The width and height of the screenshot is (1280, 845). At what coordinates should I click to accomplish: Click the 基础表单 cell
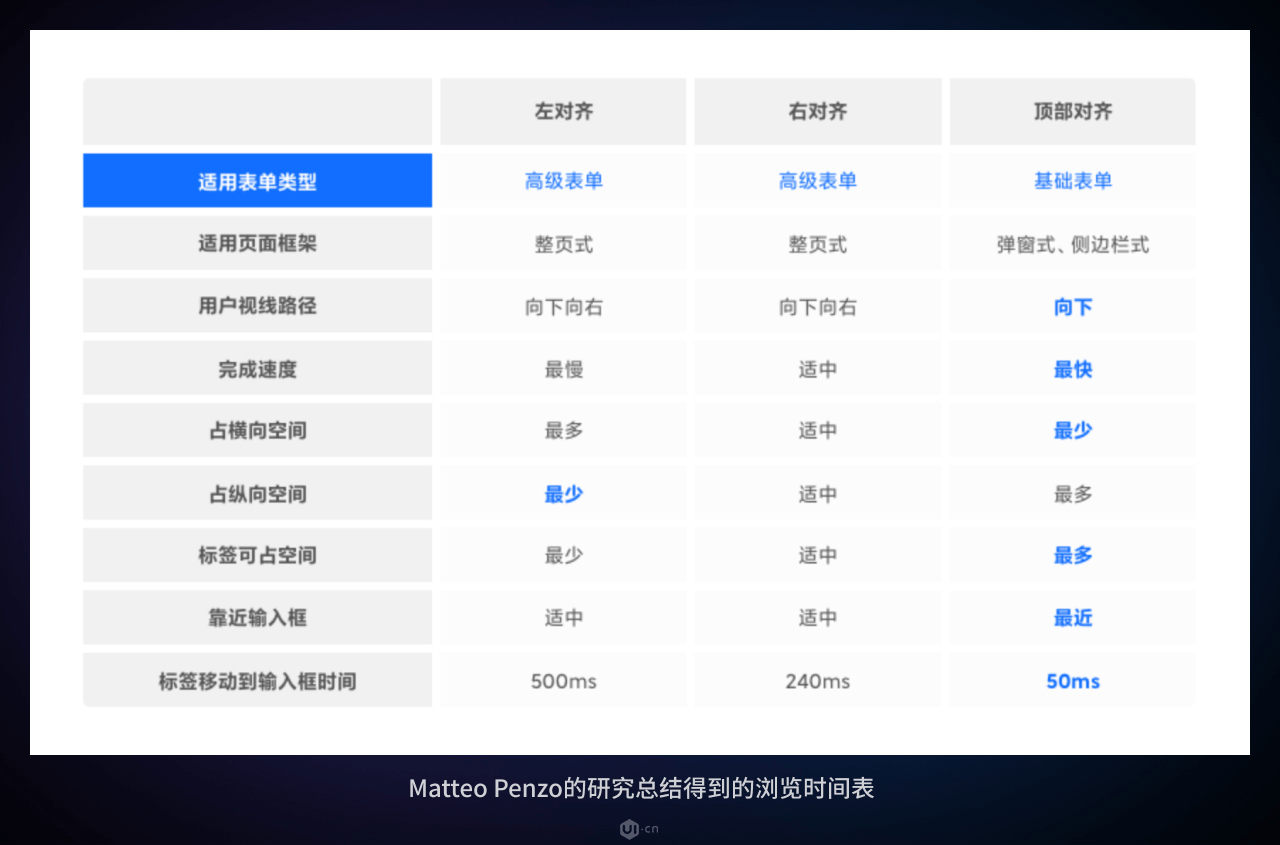(1073, 181)
